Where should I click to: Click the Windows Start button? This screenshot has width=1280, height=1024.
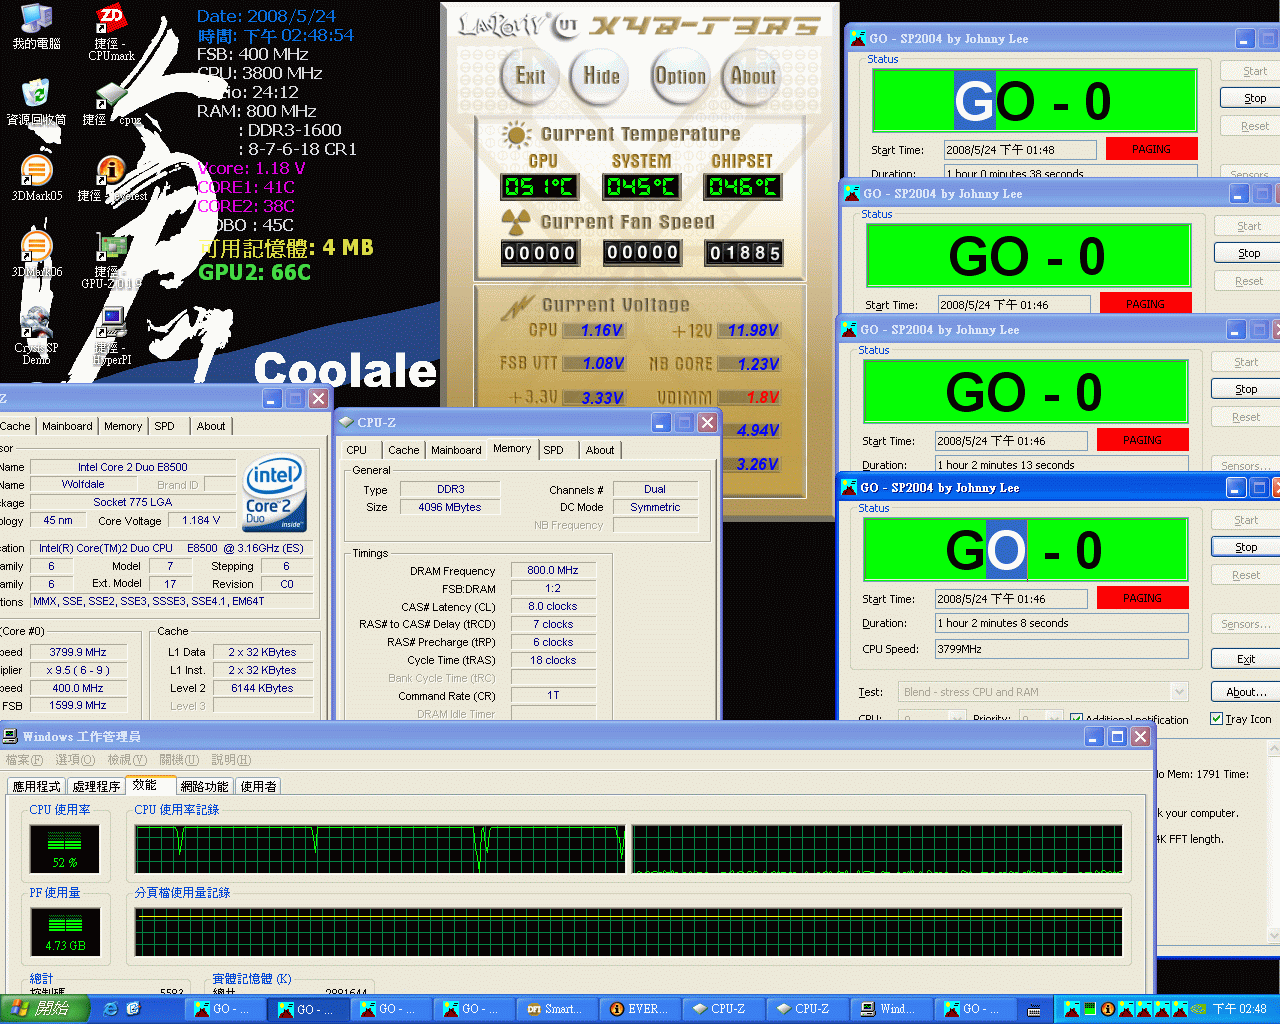click(44, 1009)
